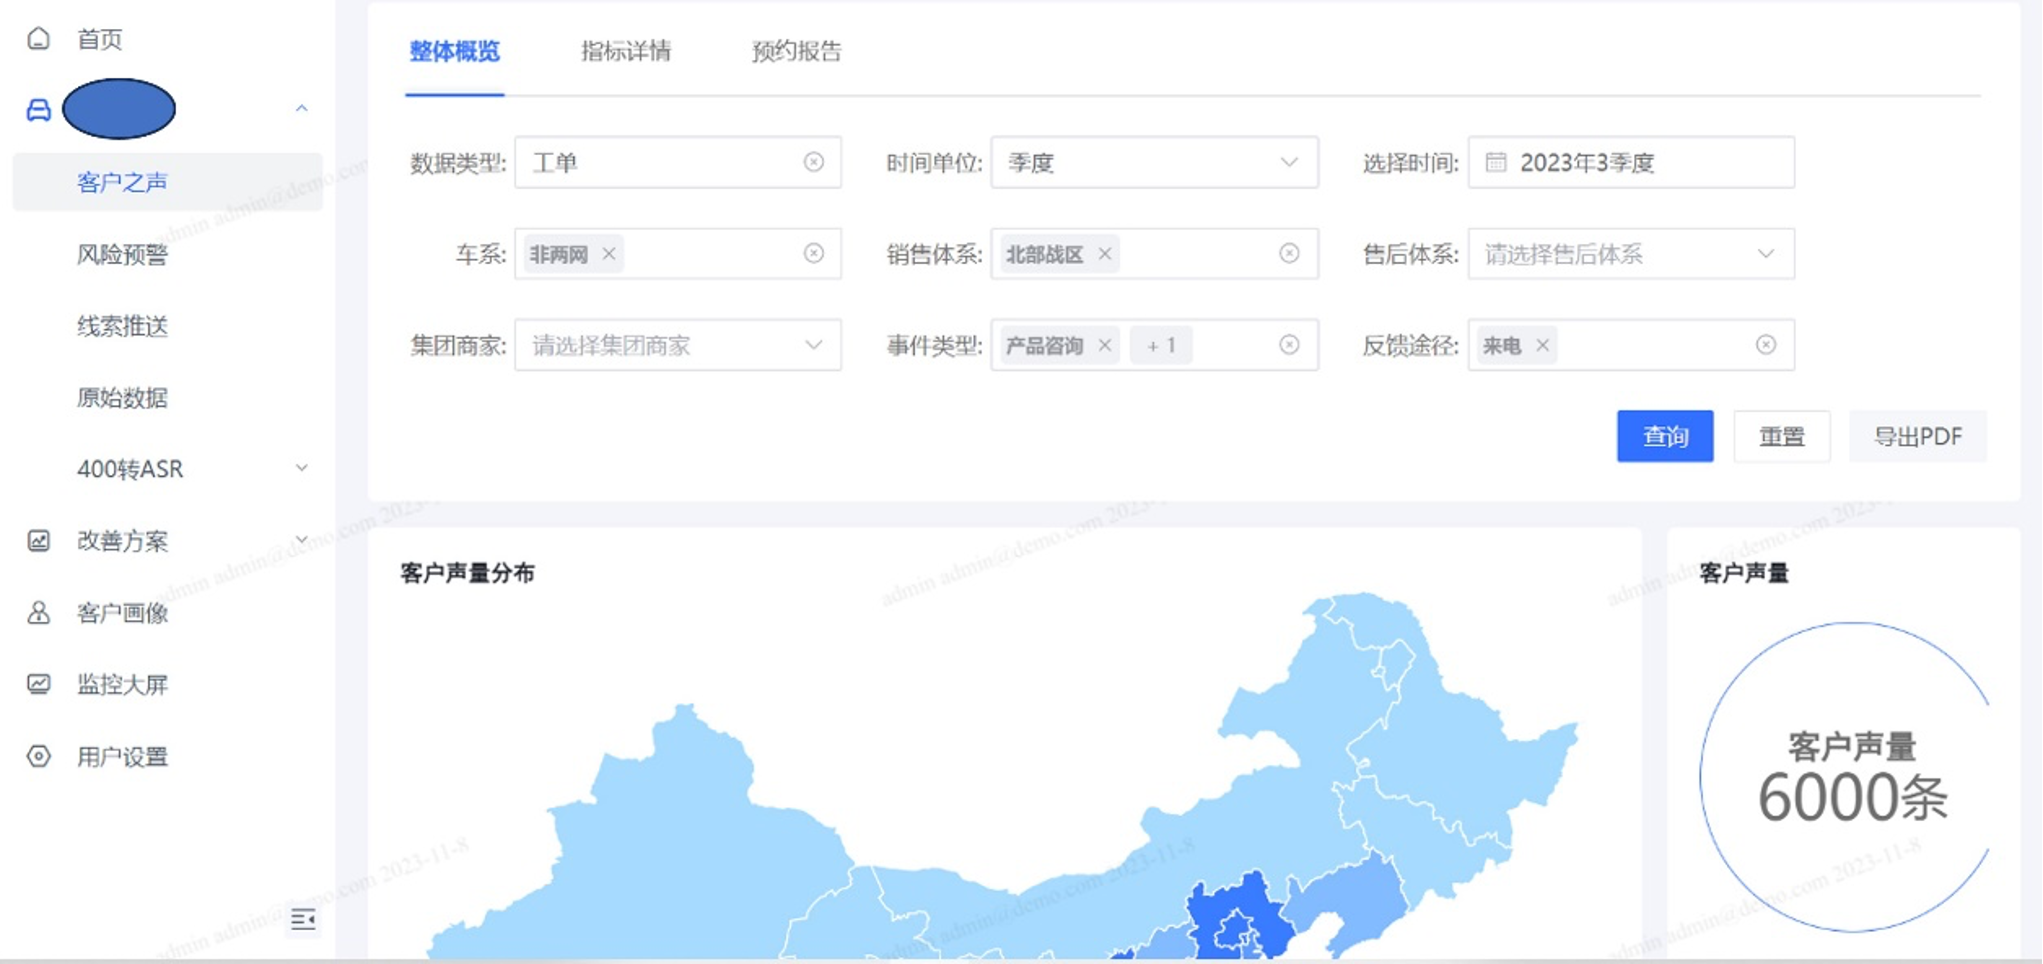
Task: Click the 用户设置 settings icon
Action: (38, 757)
